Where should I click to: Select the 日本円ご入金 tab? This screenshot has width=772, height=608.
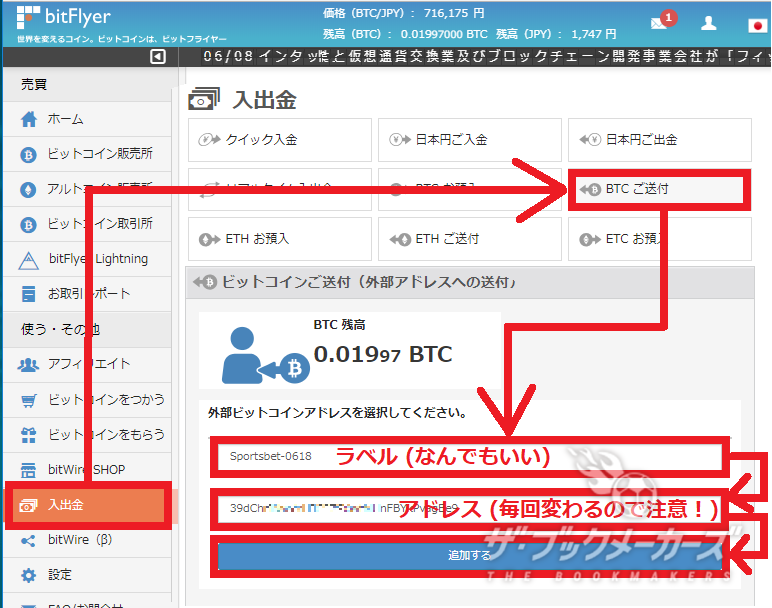[x=469, y=139]
